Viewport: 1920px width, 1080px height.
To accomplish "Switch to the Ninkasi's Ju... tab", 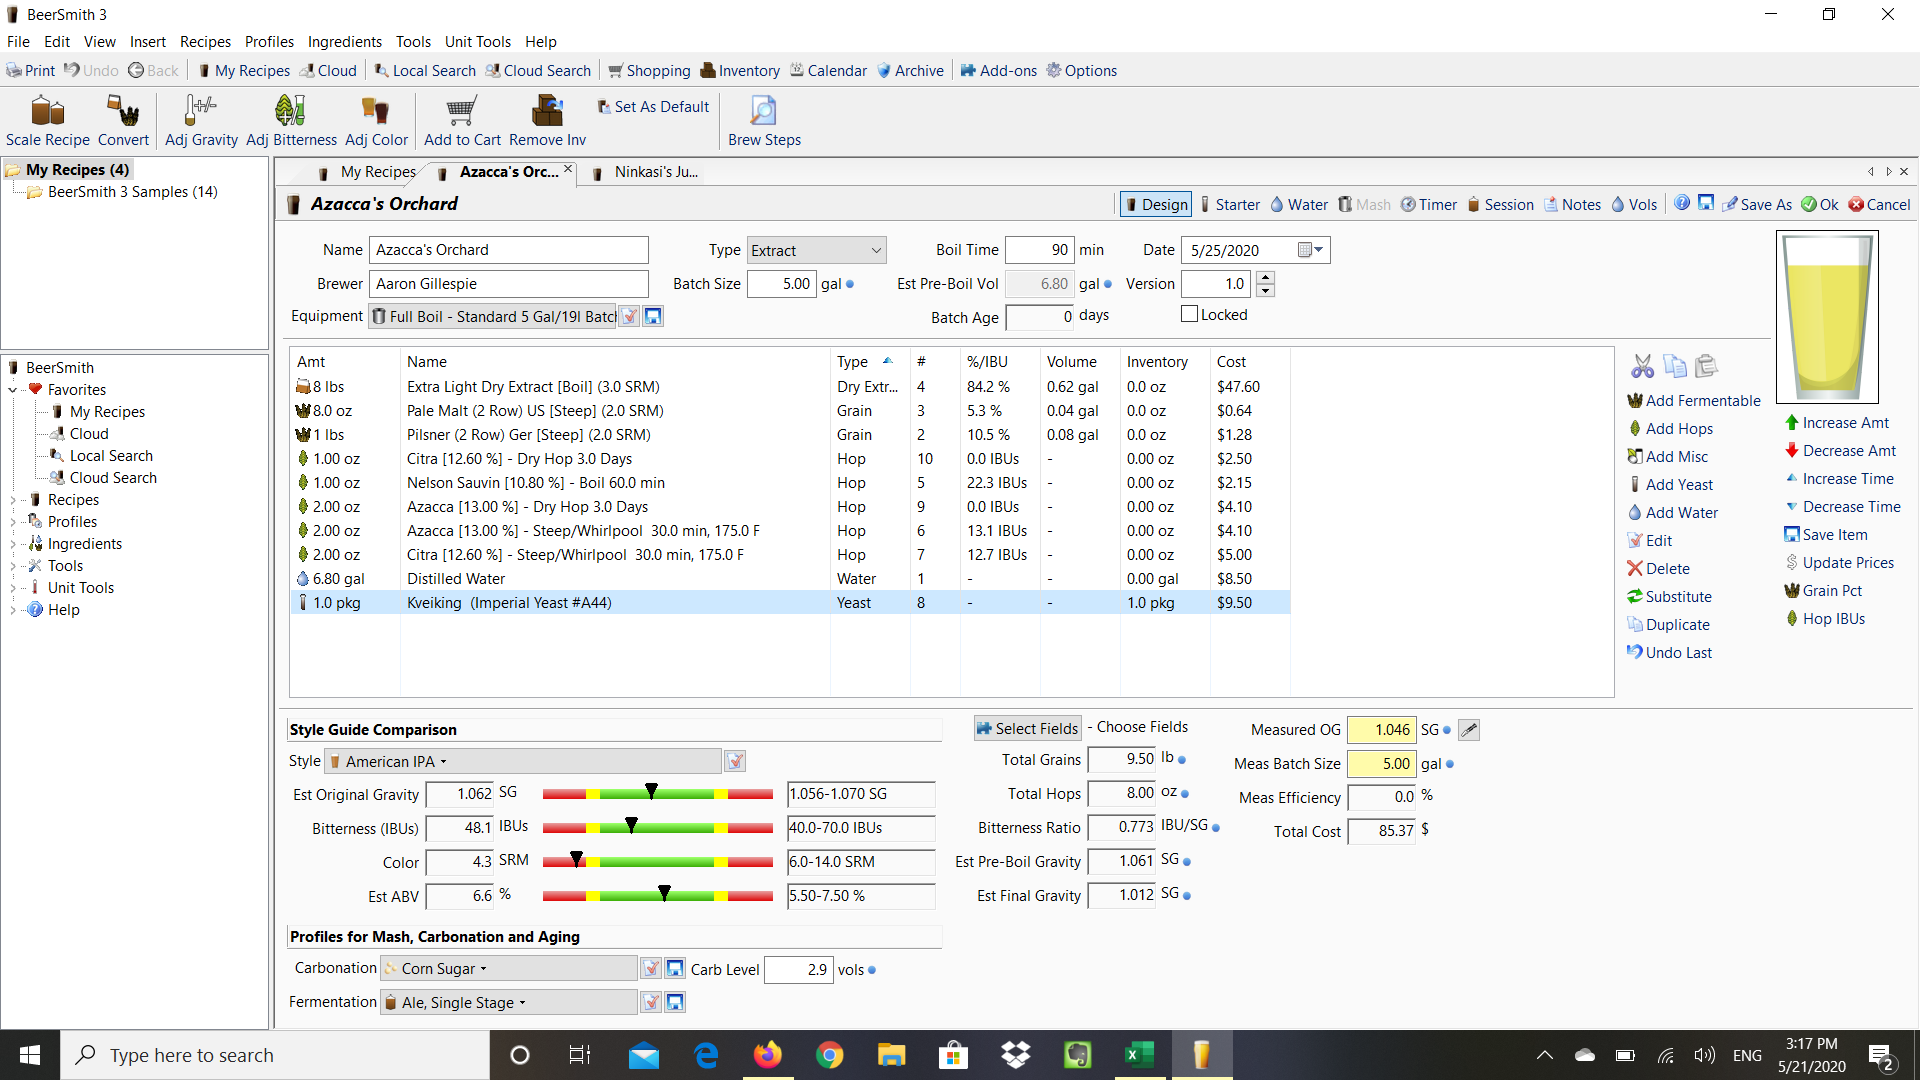I will [x=646, y=172].
